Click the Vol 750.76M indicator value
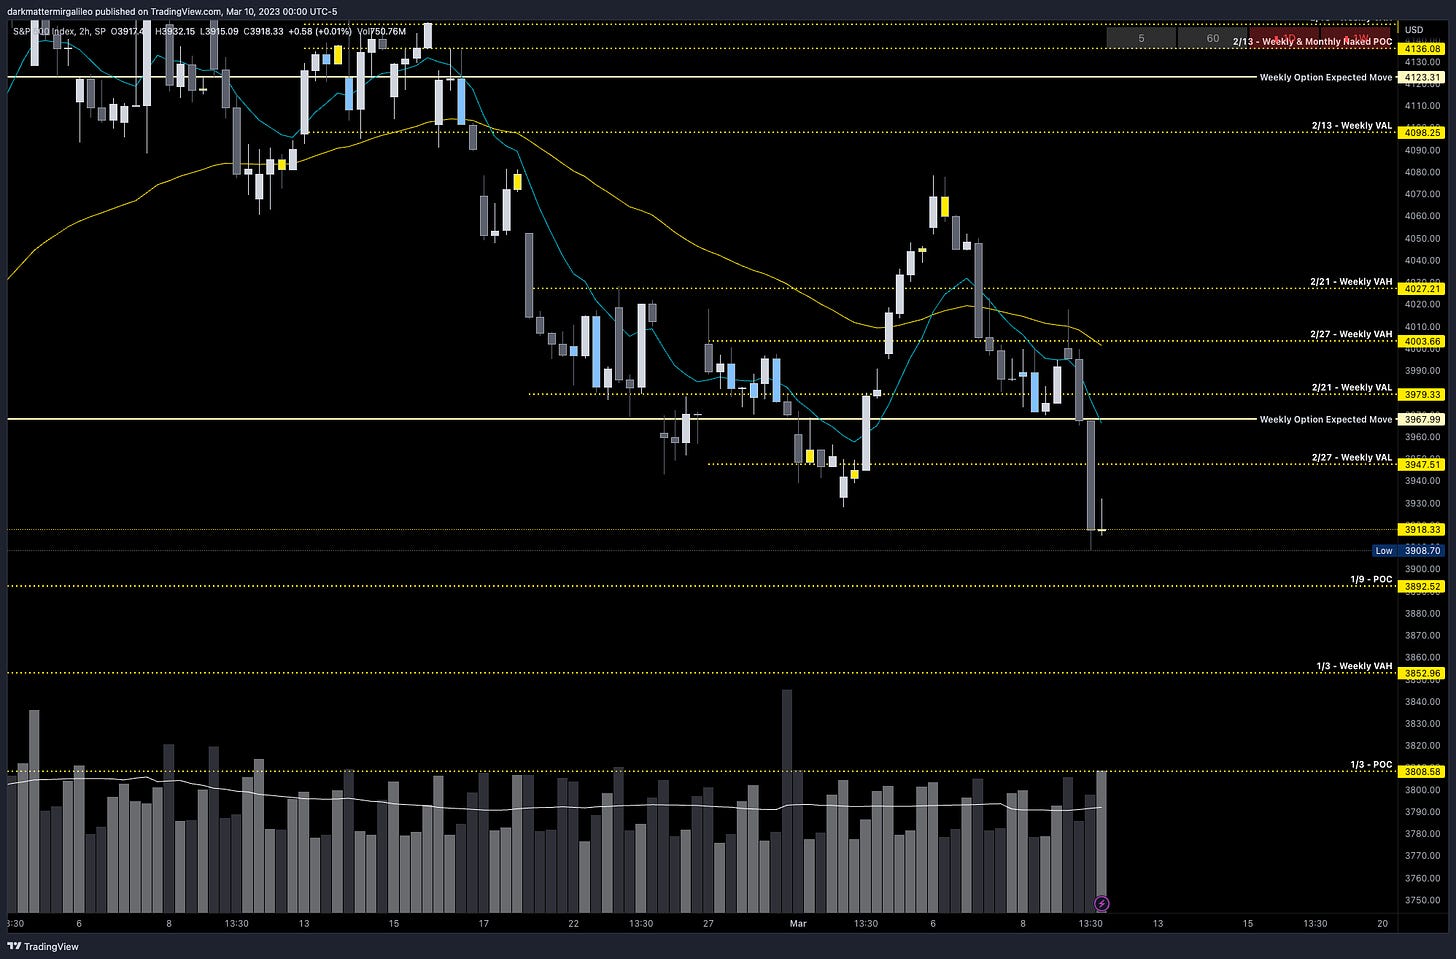Viewport: 1456px width, 959px height. [x=381, y=31]
